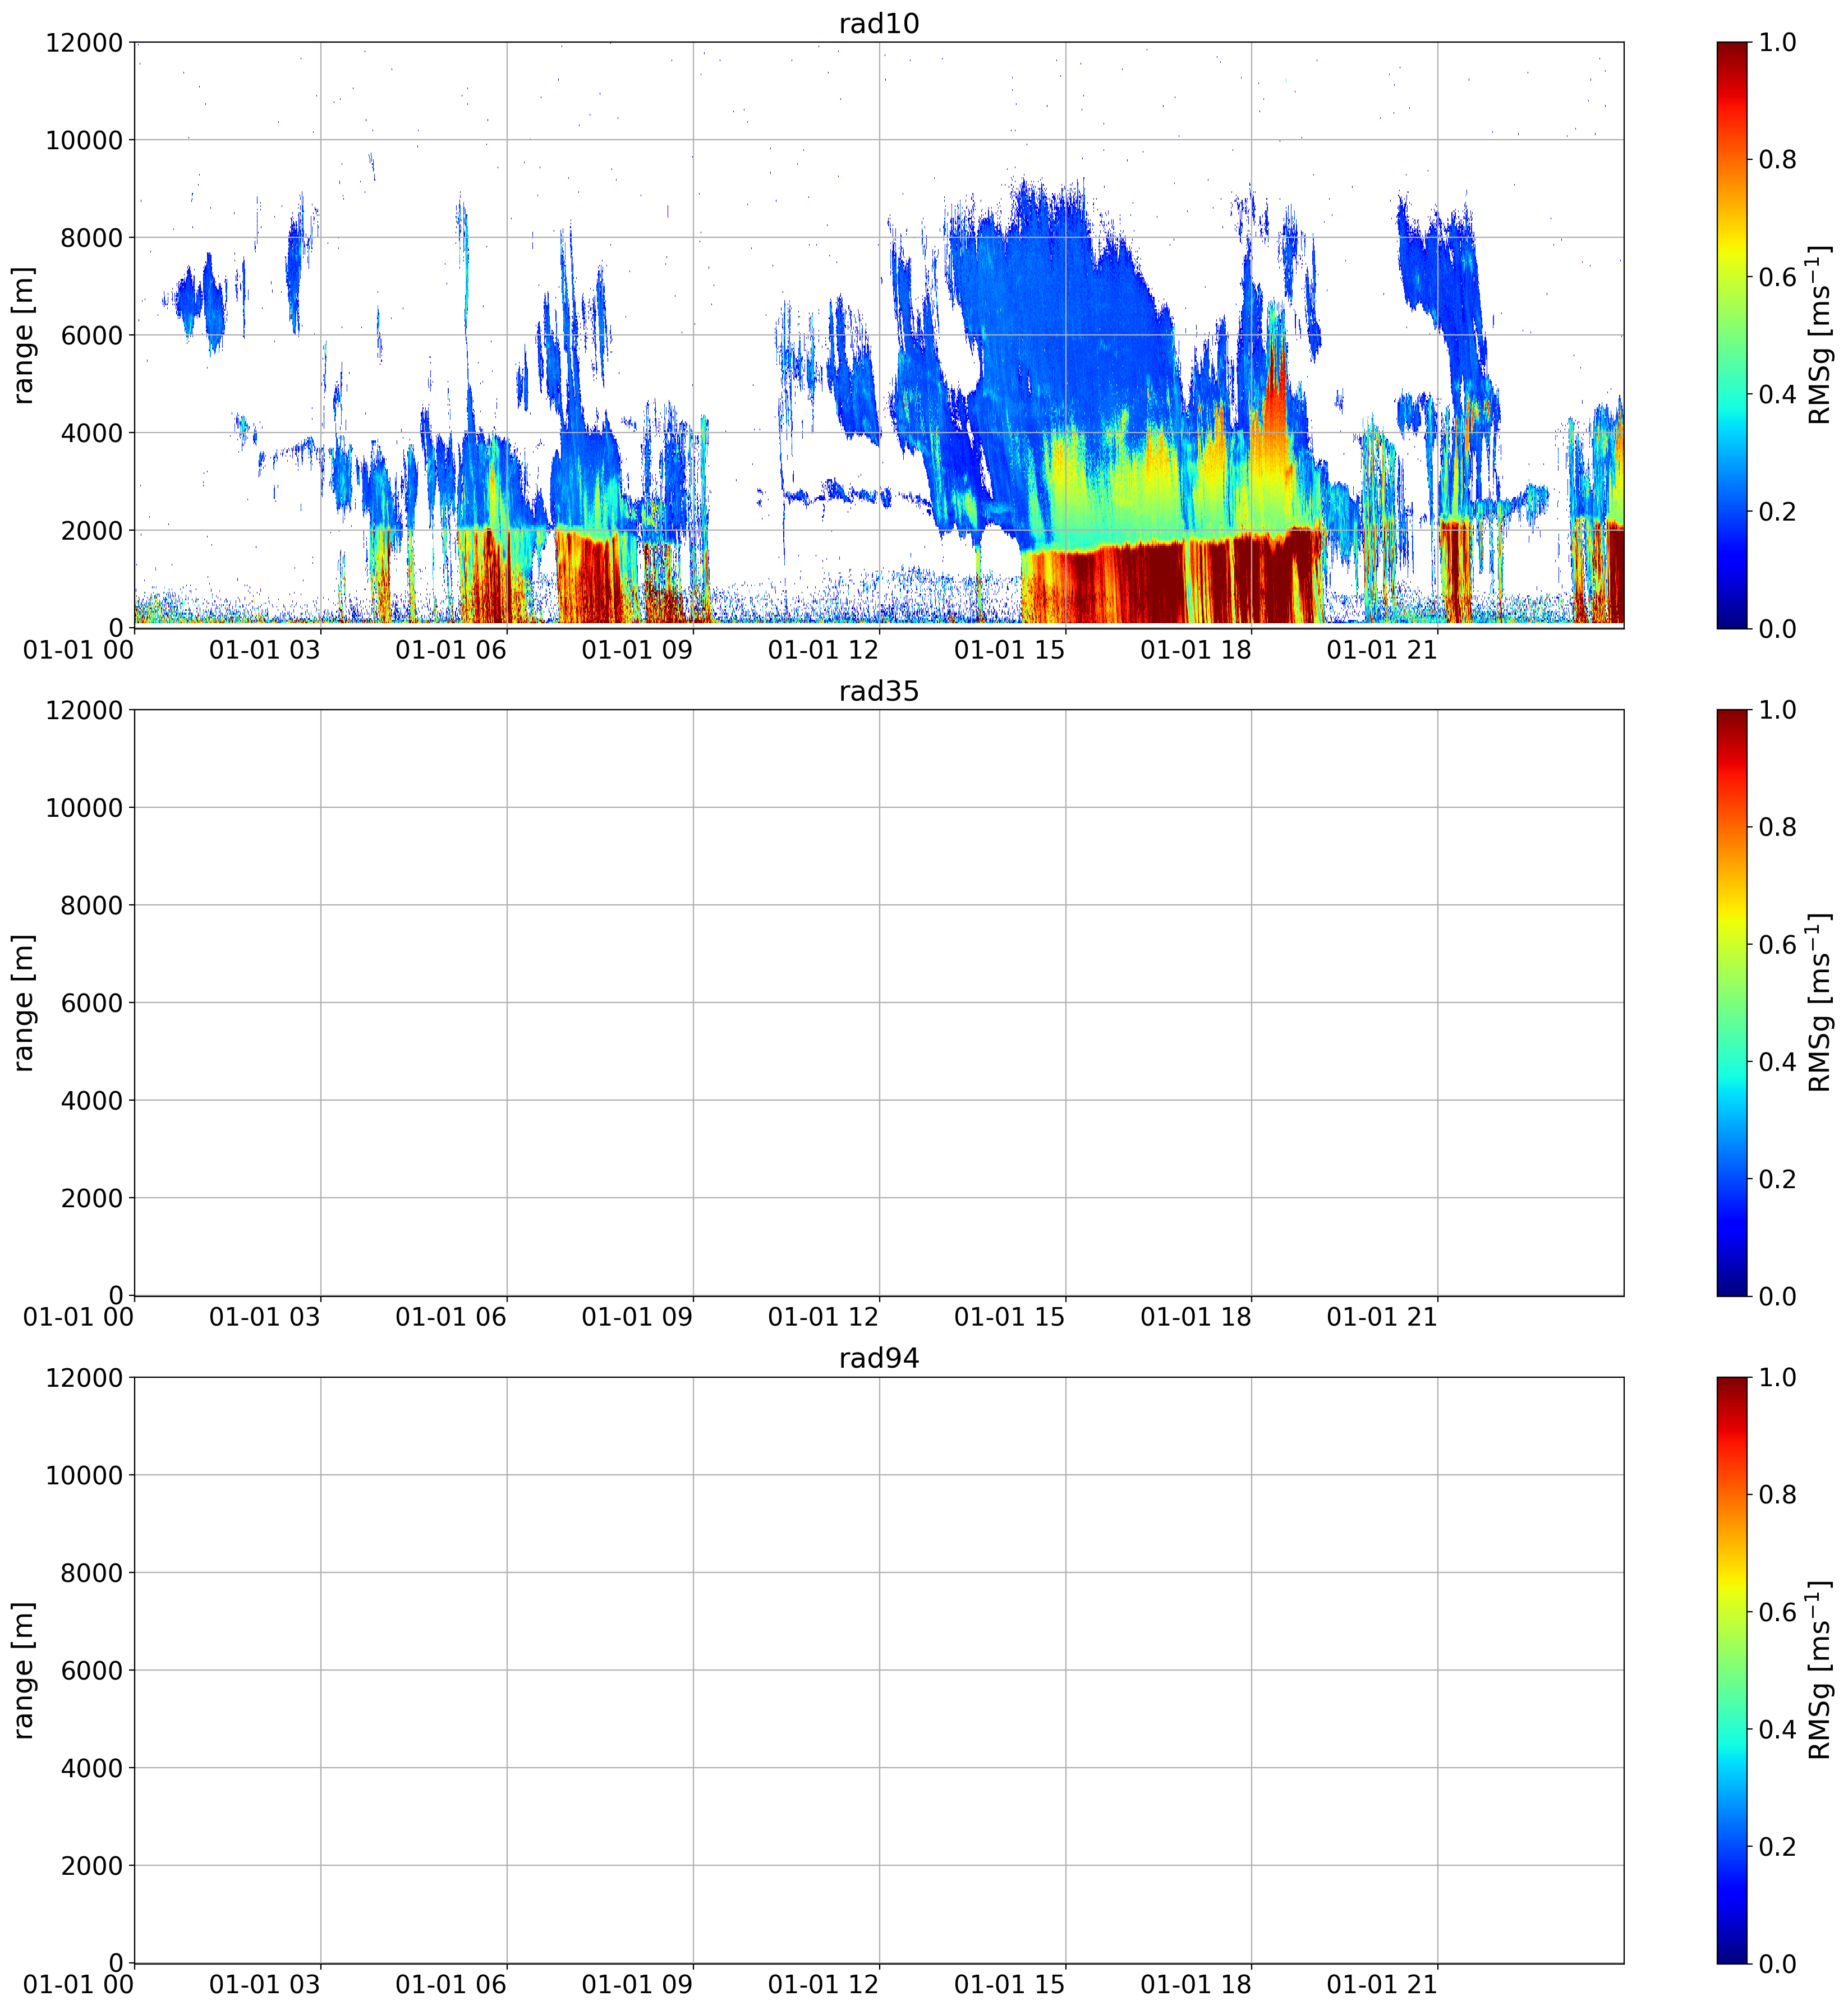
Task: Select the rad10 RMSg colorbar
Action: (1732, 335)
